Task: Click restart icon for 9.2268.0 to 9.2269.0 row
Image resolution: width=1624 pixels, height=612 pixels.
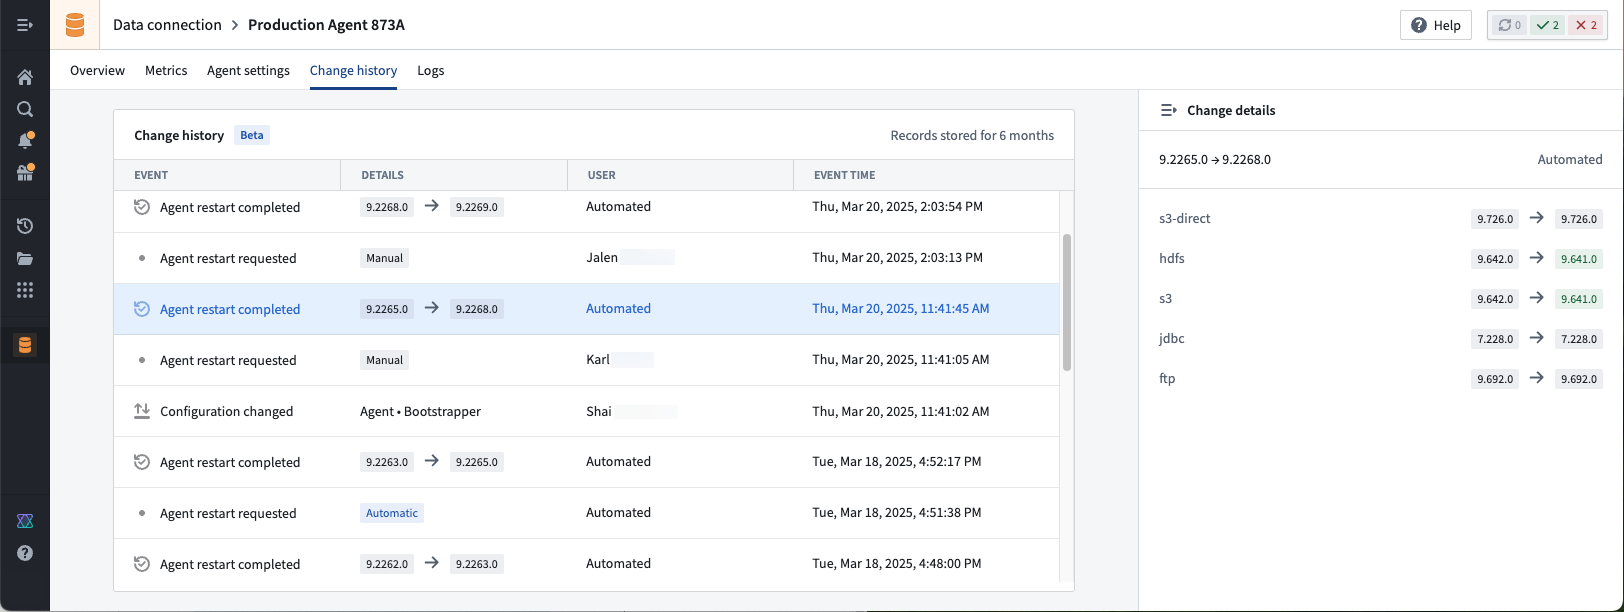Action: [x=142, y=207]
